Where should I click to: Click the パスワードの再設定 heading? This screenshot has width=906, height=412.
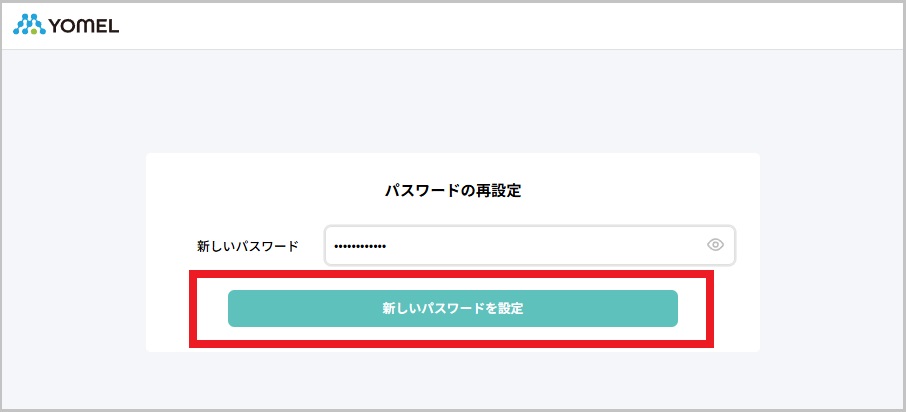(453, 191)
